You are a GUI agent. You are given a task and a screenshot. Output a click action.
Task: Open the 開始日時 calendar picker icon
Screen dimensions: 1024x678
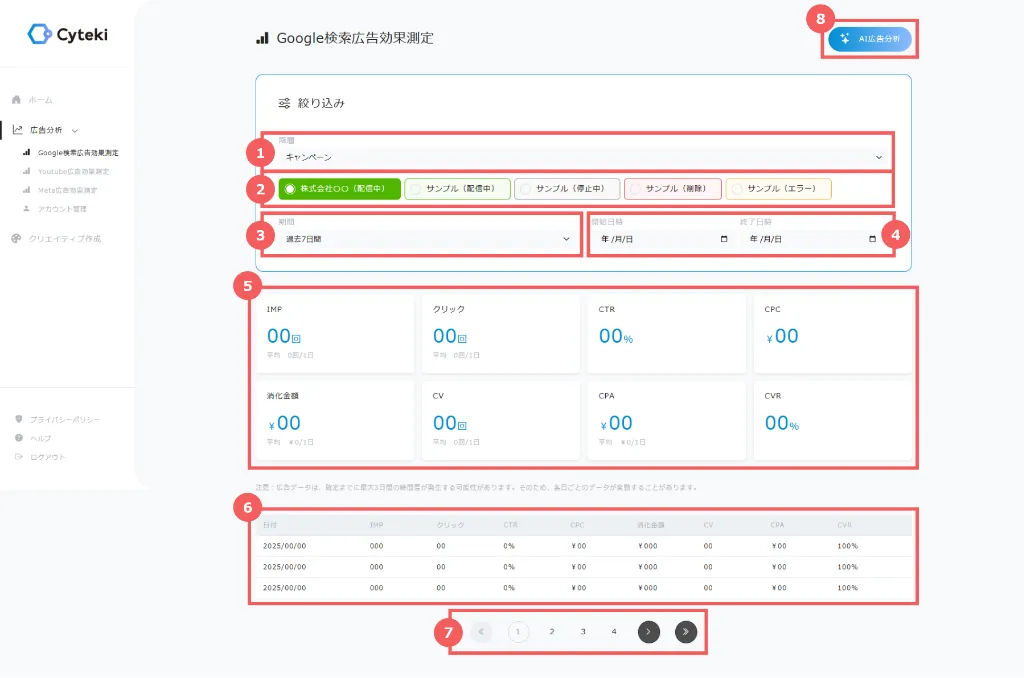724,239
